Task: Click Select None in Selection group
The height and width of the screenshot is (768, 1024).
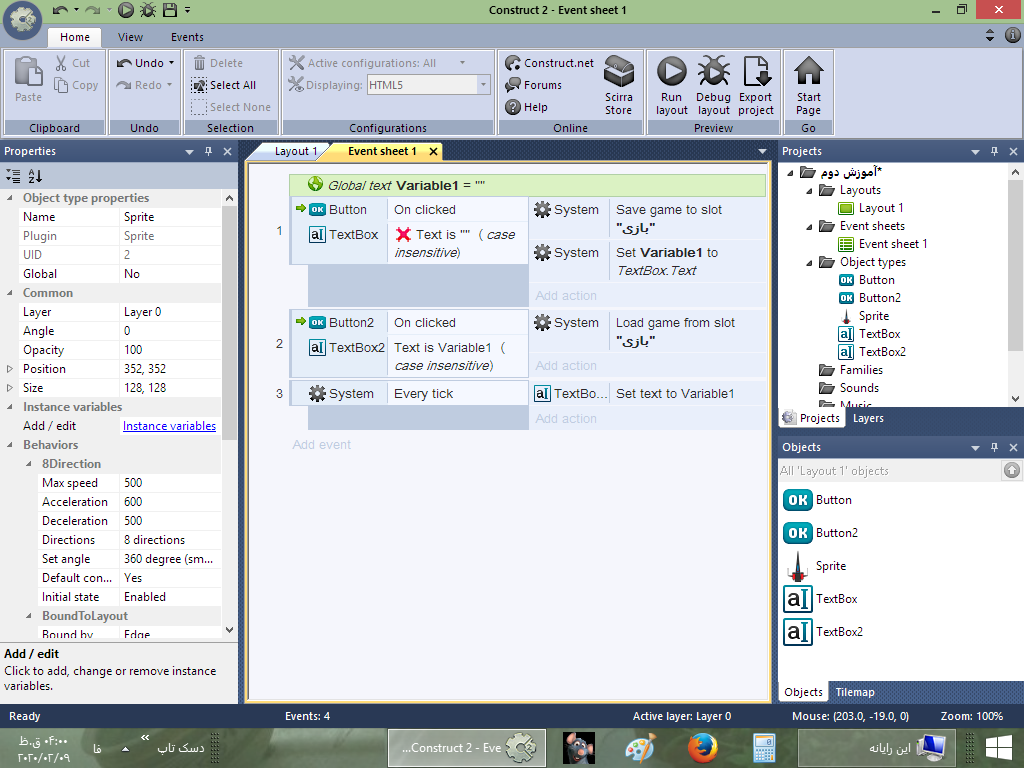Action: click(231, 107)
